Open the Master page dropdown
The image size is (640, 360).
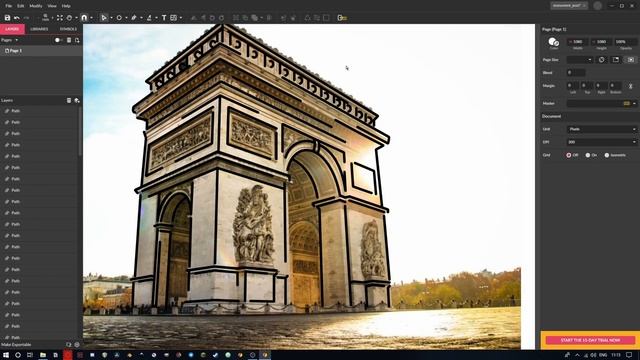click(x=602, y=104)
